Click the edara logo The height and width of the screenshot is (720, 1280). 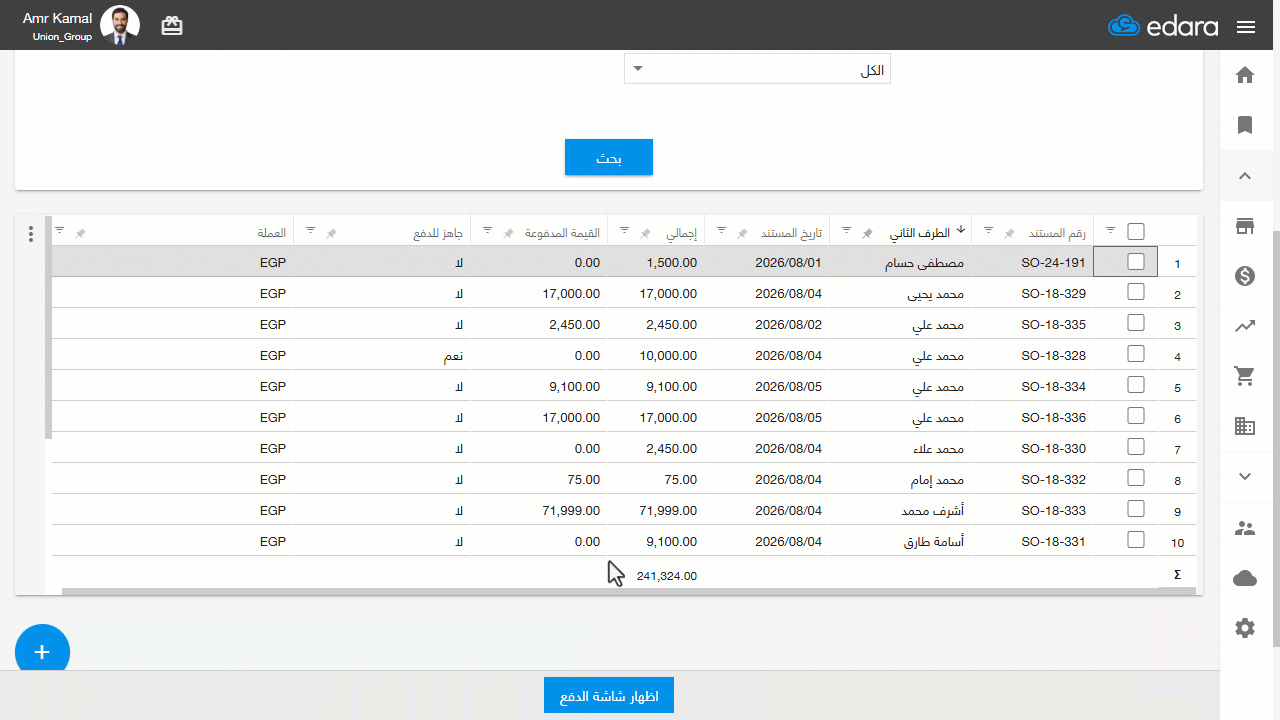click(x=1163, y=26)
